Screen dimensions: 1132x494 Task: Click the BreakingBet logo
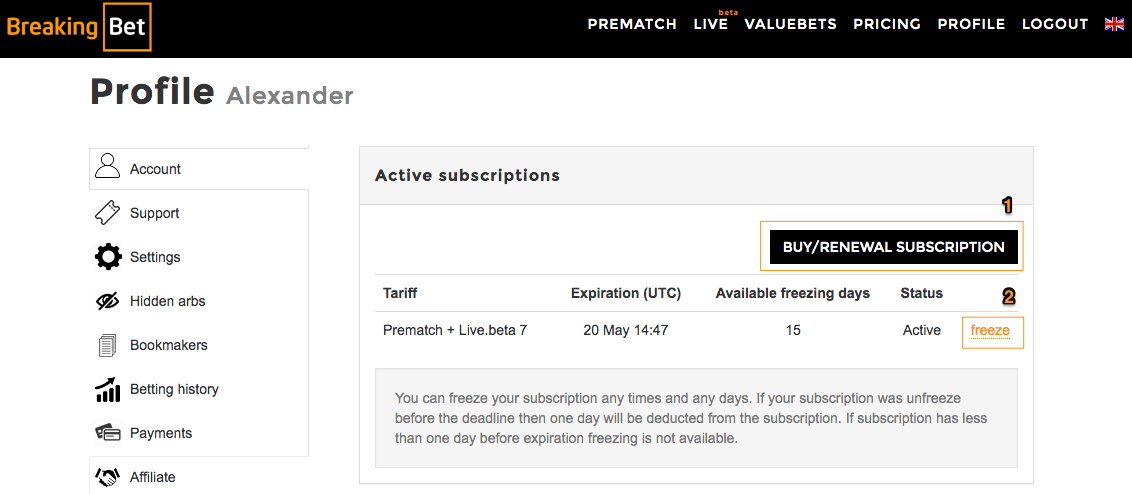77,27
